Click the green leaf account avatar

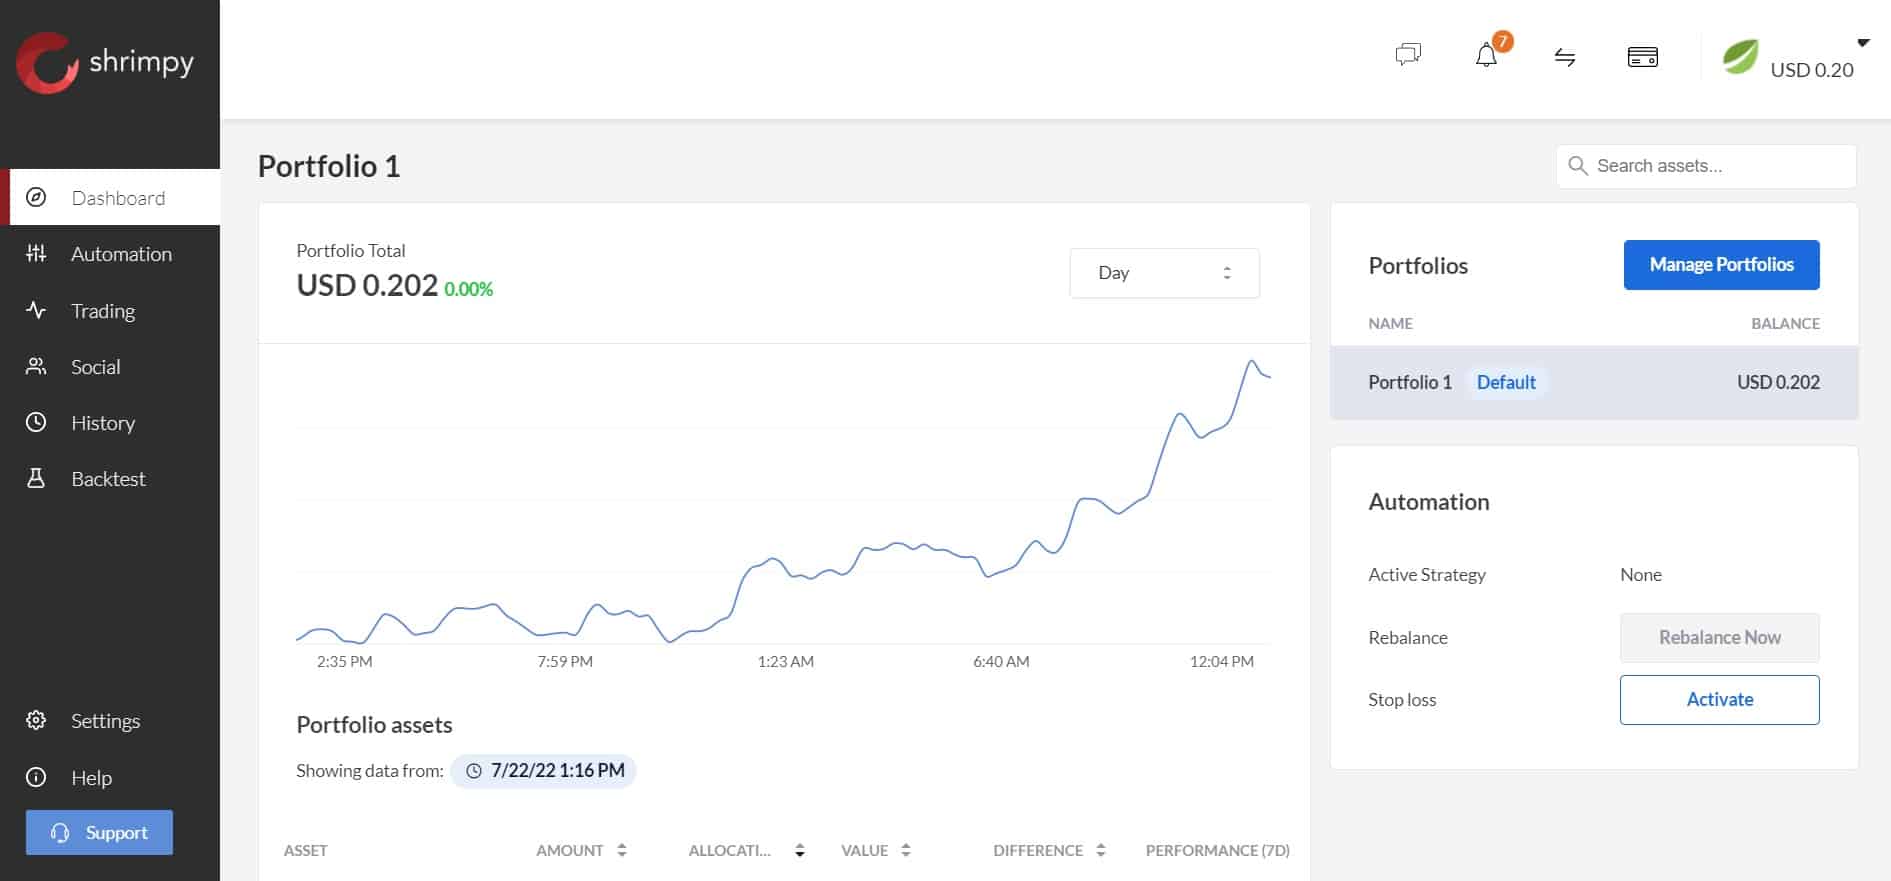click(1740, 56)
